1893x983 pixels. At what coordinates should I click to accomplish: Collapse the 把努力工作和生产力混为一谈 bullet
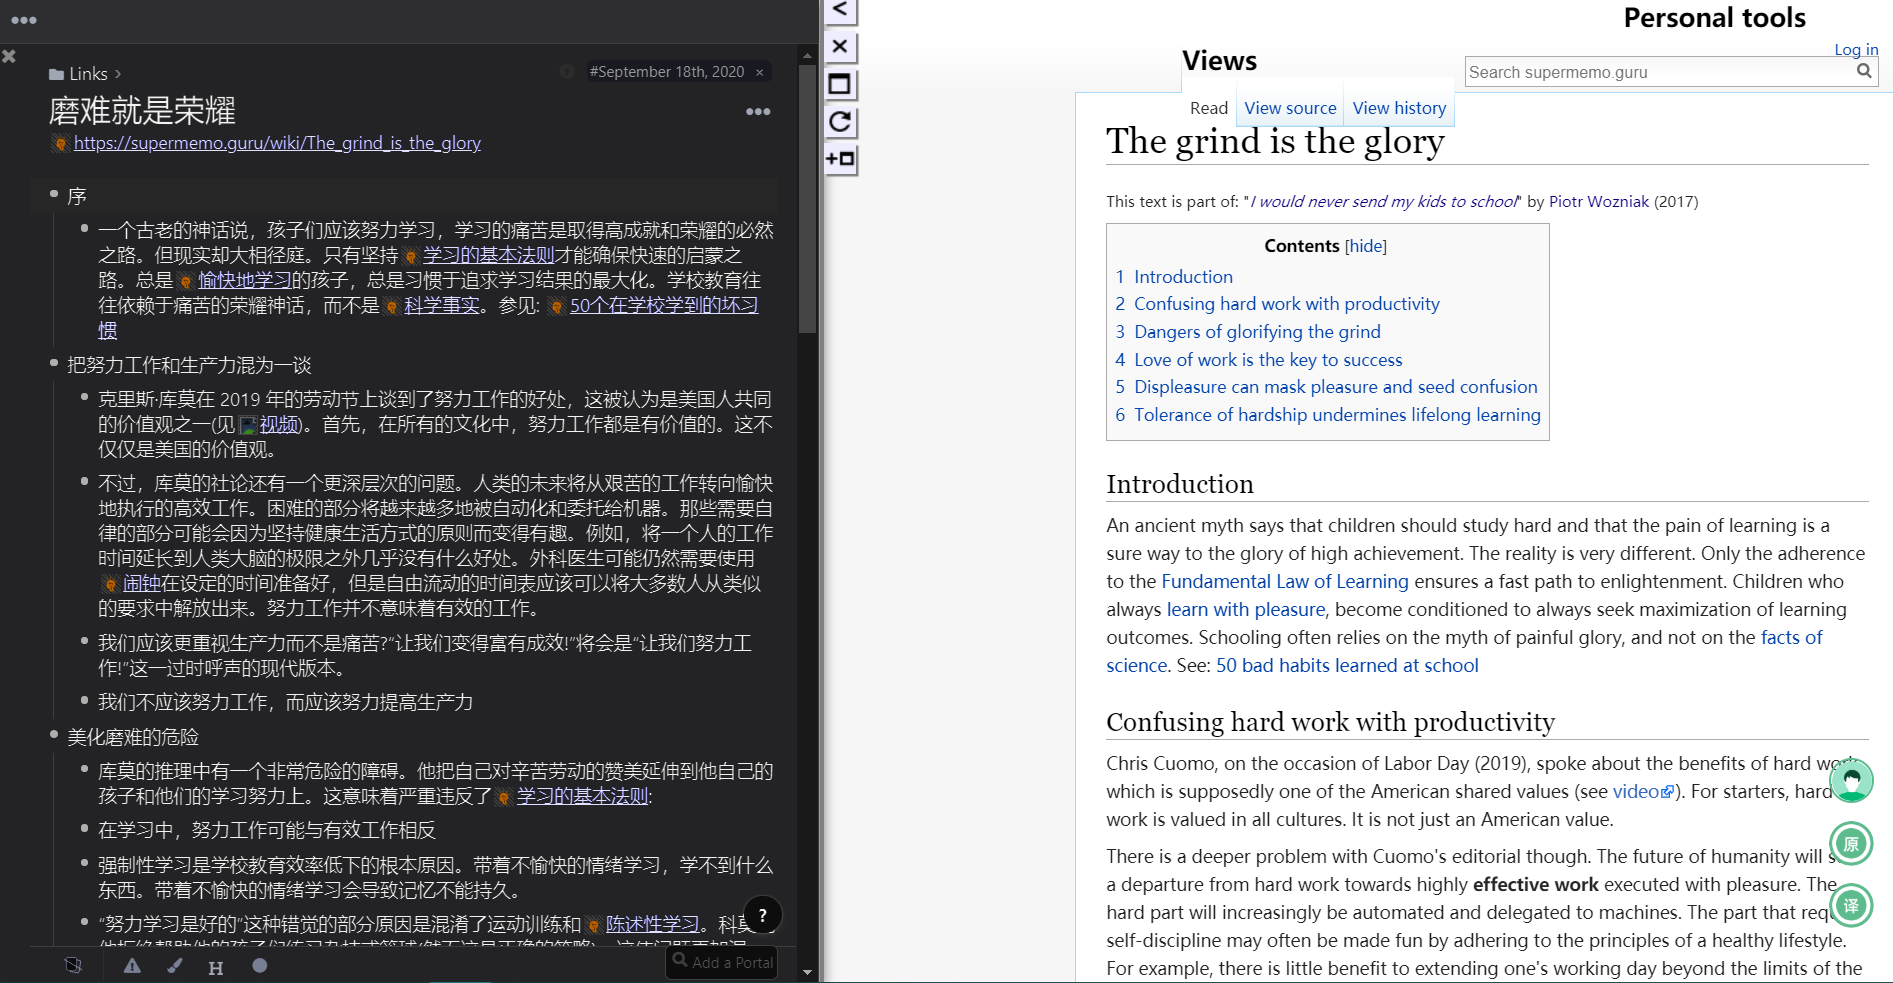[54, 363]
